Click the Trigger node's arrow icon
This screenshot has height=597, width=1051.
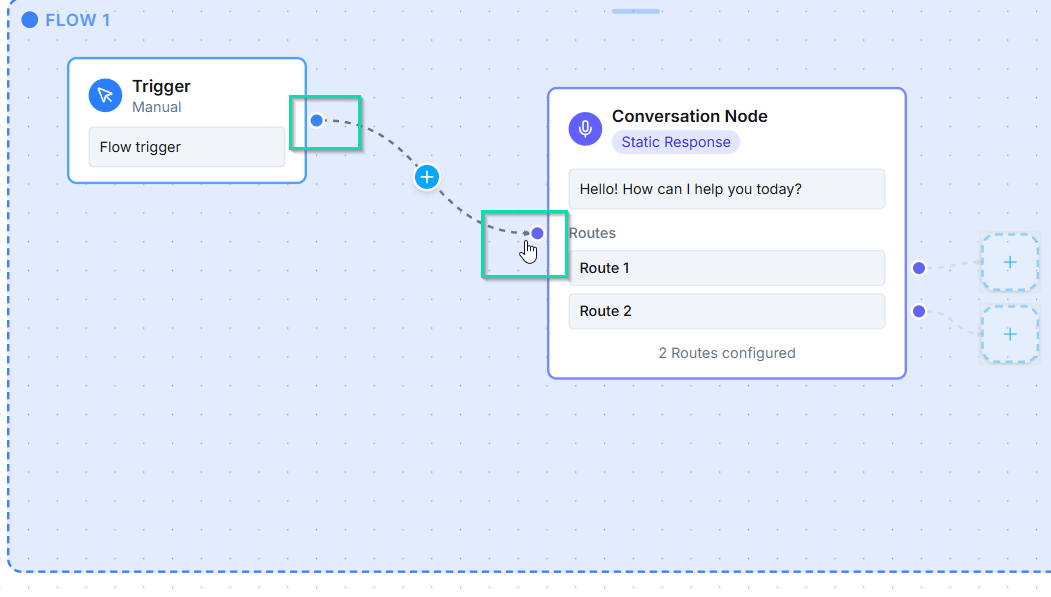[105, 95]
